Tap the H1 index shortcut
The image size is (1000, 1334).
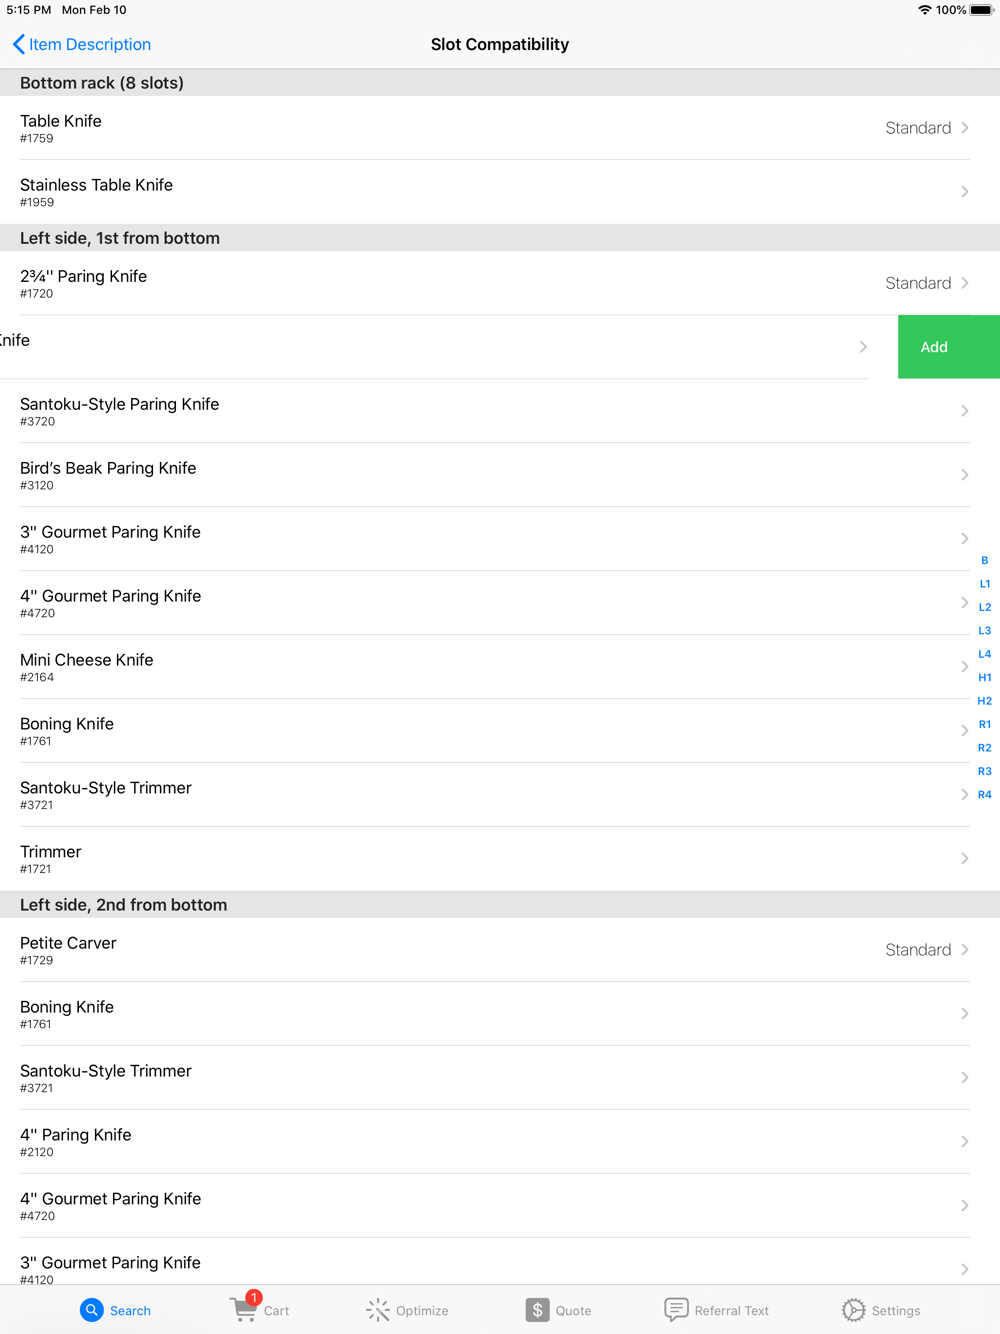tap(985, 678)
